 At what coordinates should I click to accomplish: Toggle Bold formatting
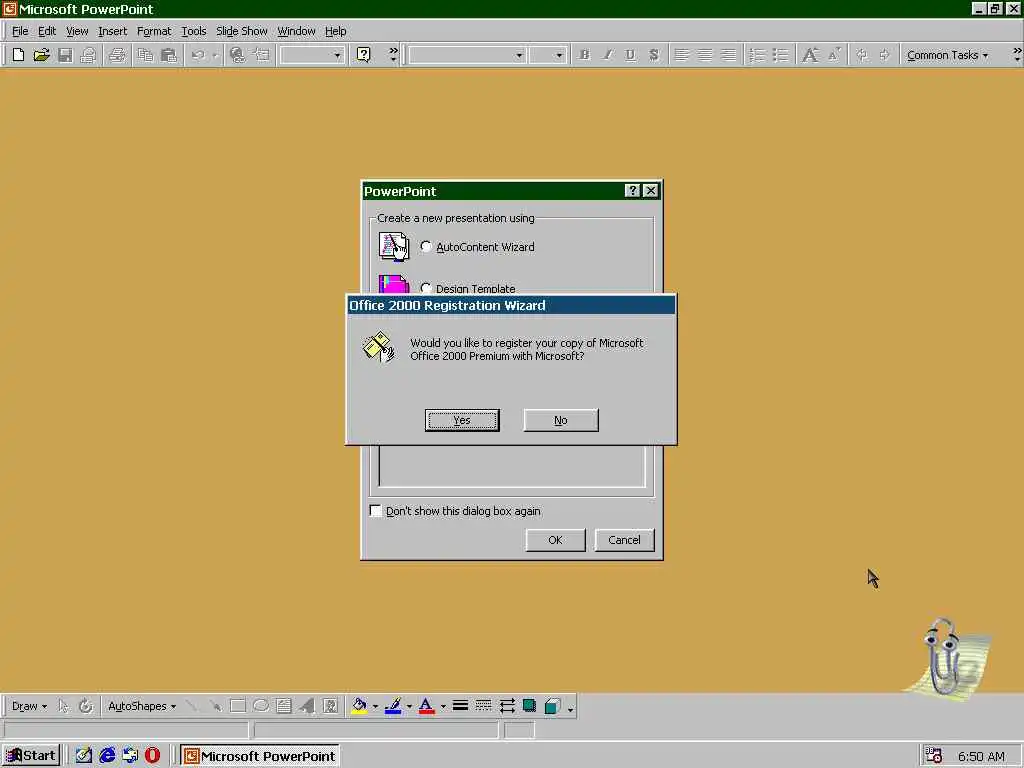(584, 55)
